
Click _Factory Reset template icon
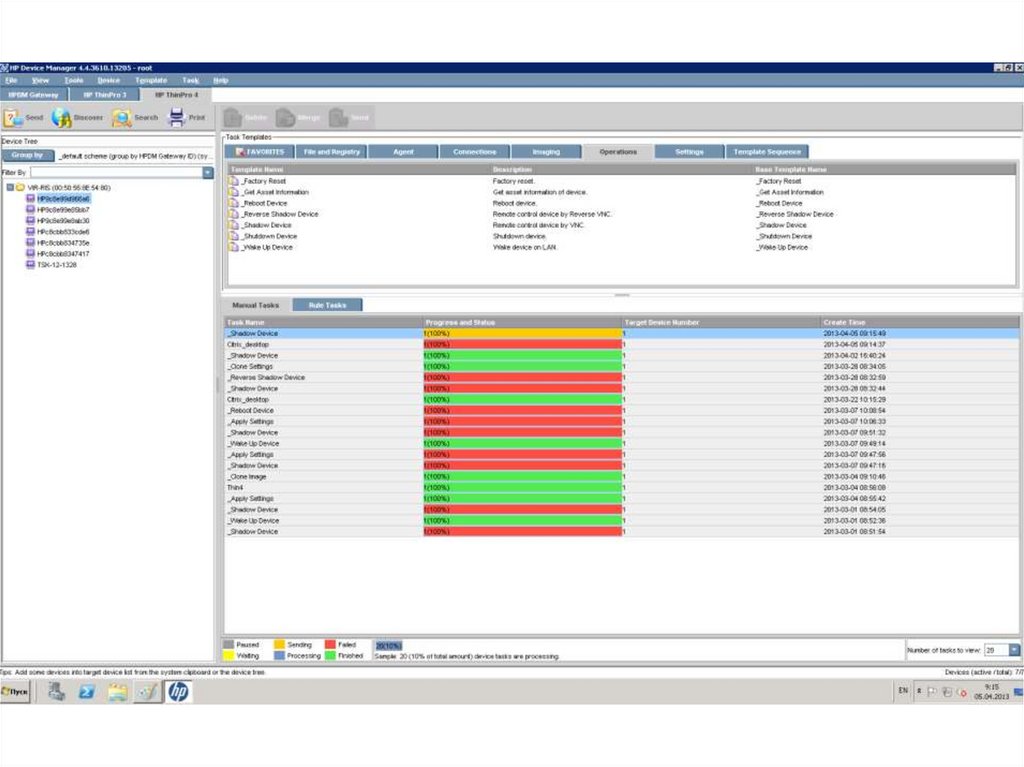[234, 181]
